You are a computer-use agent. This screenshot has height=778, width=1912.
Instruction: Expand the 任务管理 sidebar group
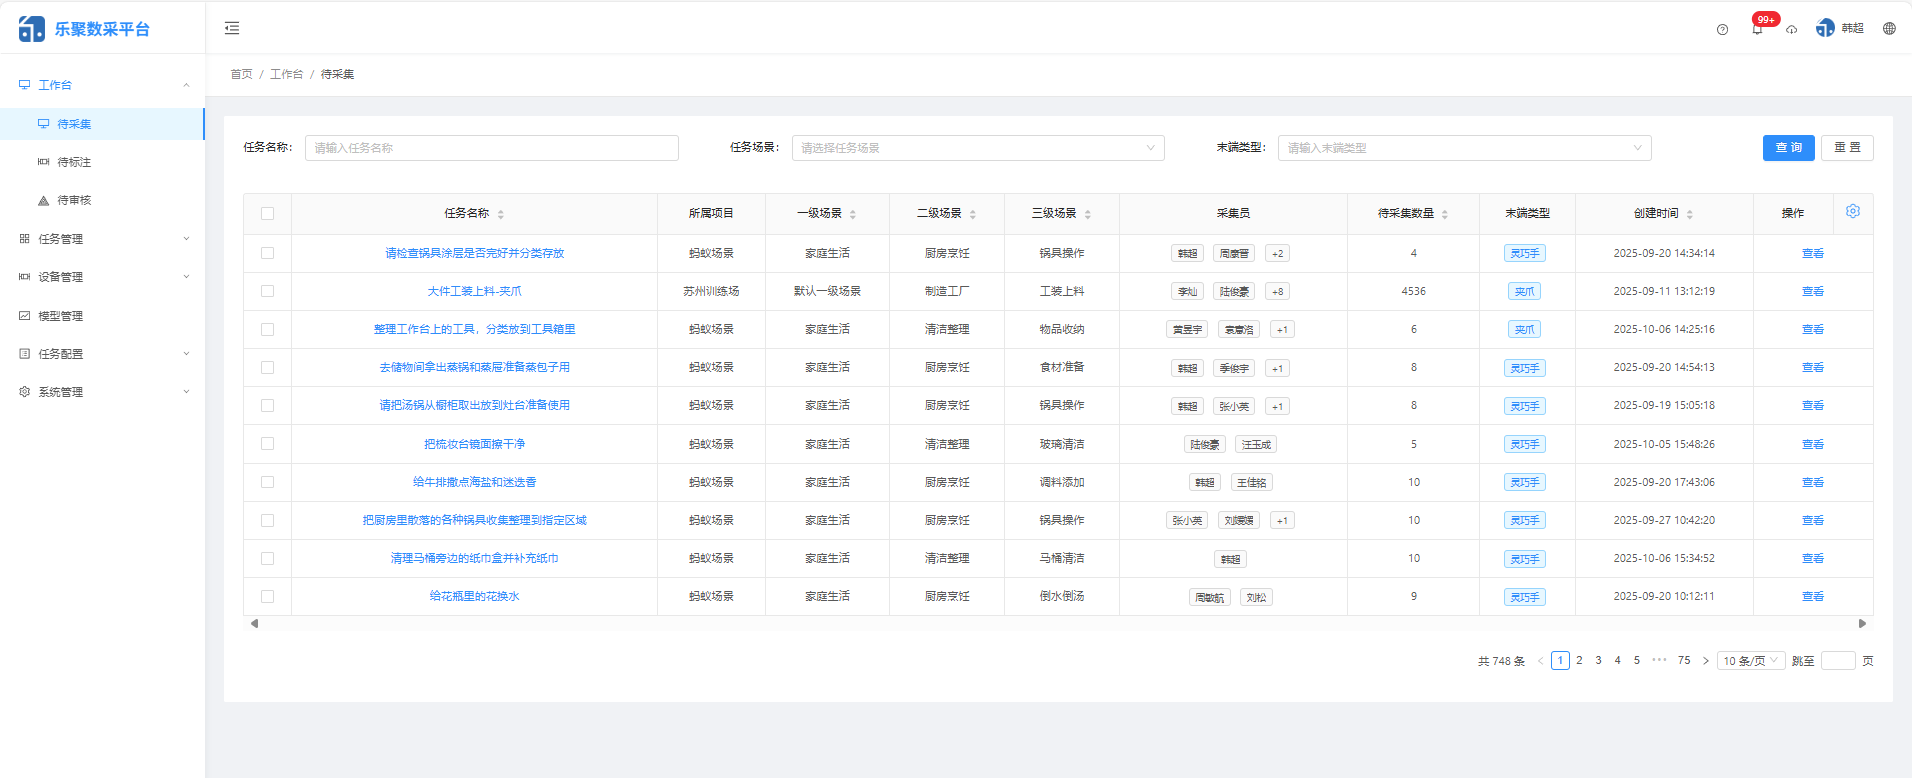coord(102,239)
